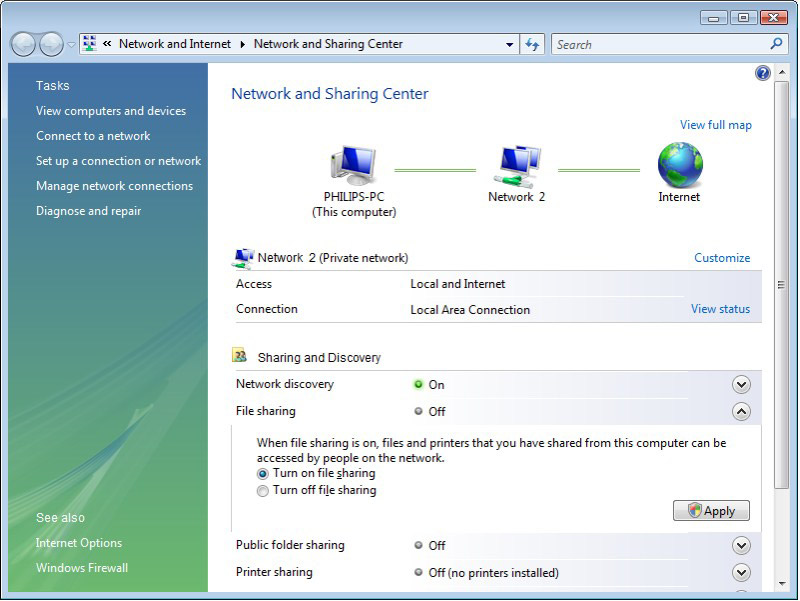Click the Apply button
The height and width of the screenshot is (601, 800).
pyautogui.click(x=711, y=511)
